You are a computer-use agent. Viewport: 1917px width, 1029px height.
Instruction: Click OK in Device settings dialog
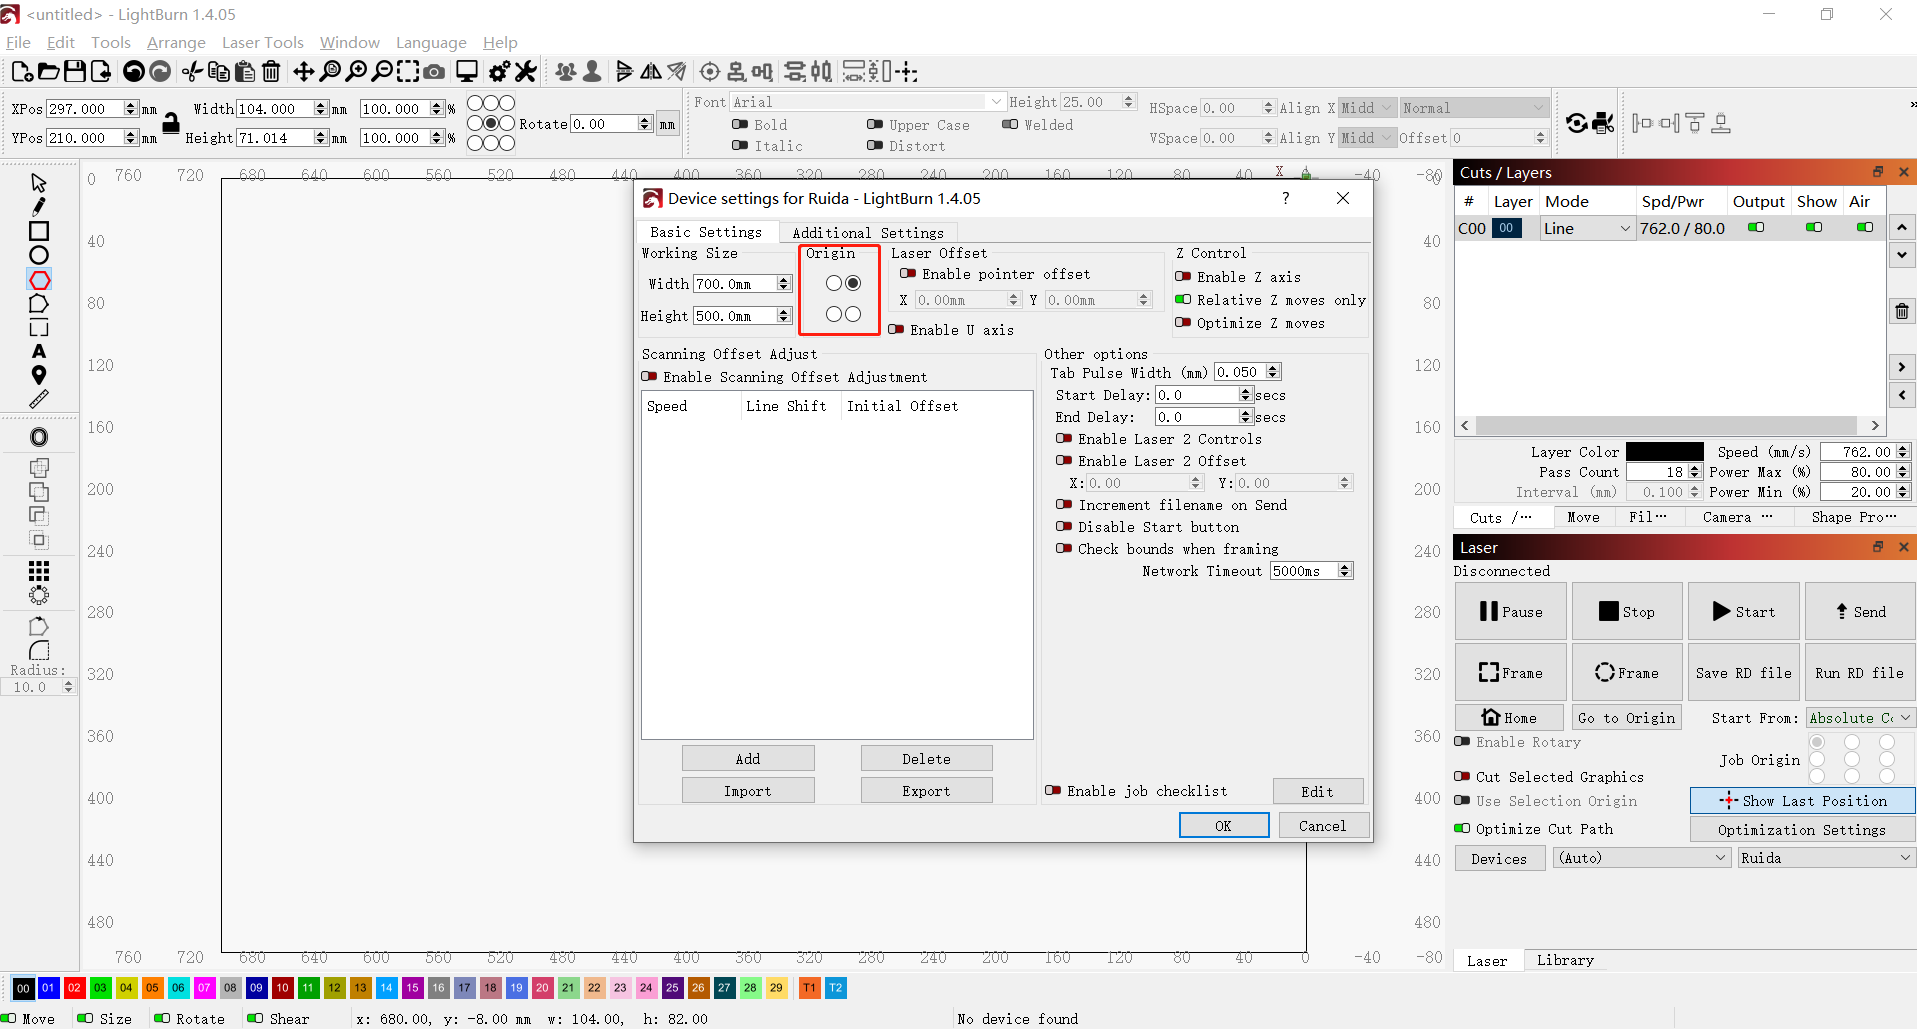point(1224,826)
